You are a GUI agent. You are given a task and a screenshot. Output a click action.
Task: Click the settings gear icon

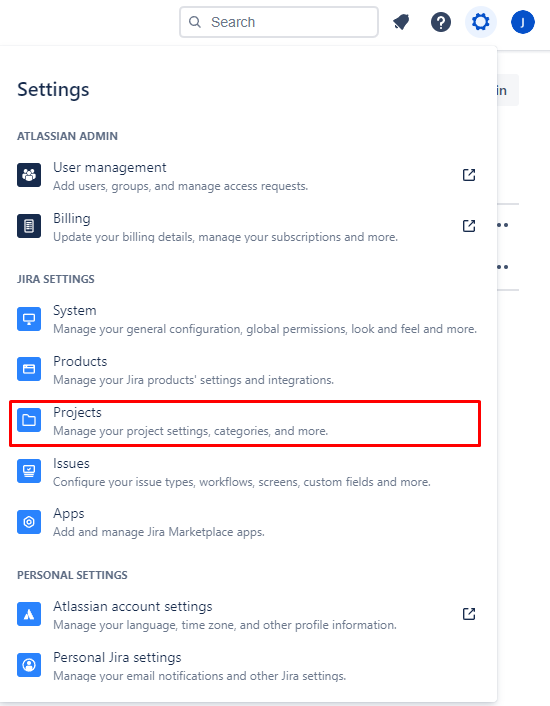[481, 22]
